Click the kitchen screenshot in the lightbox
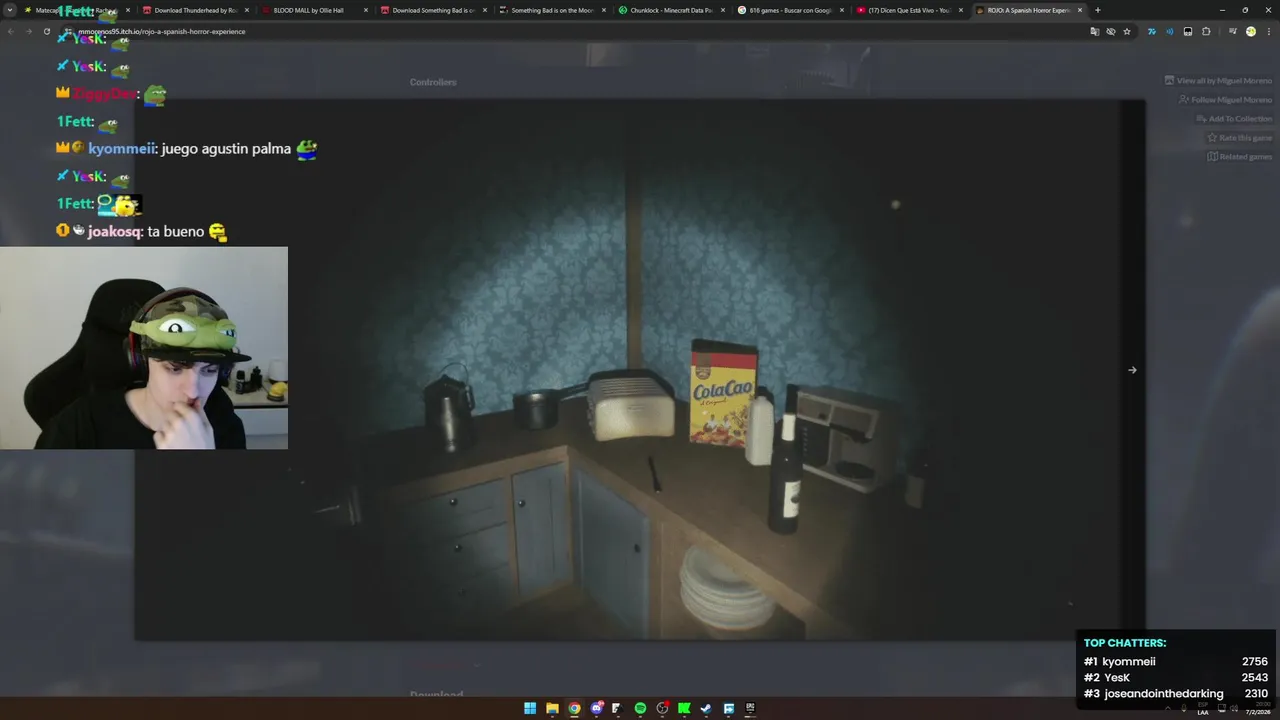 coord(640,370)
